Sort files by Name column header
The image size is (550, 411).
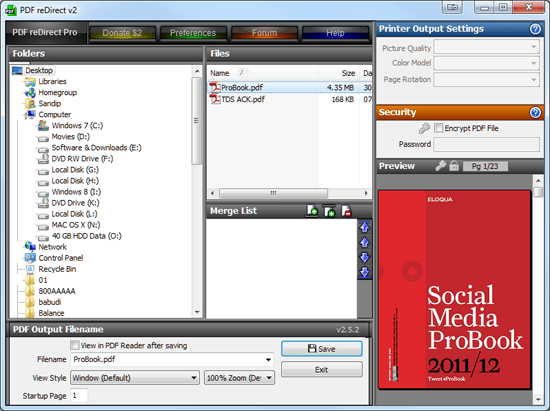tap(263, 73)
